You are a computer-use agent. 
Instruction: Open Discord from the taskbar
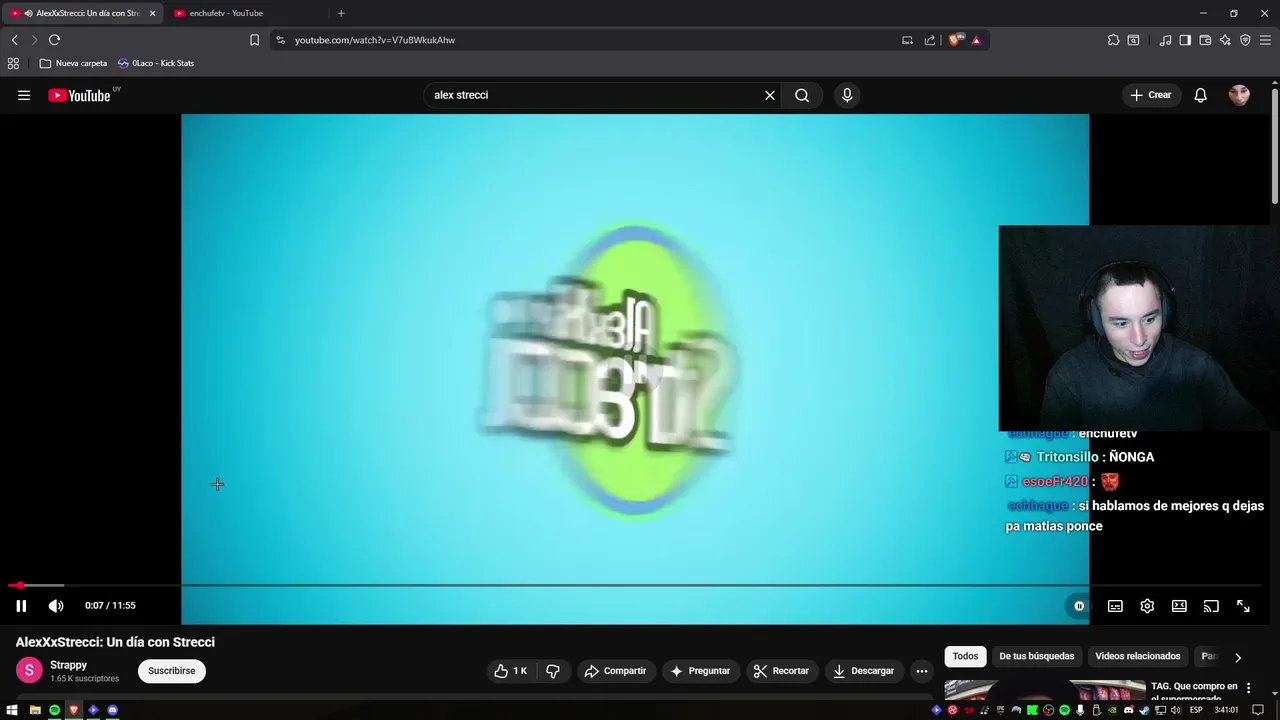(x=112, y=710)
